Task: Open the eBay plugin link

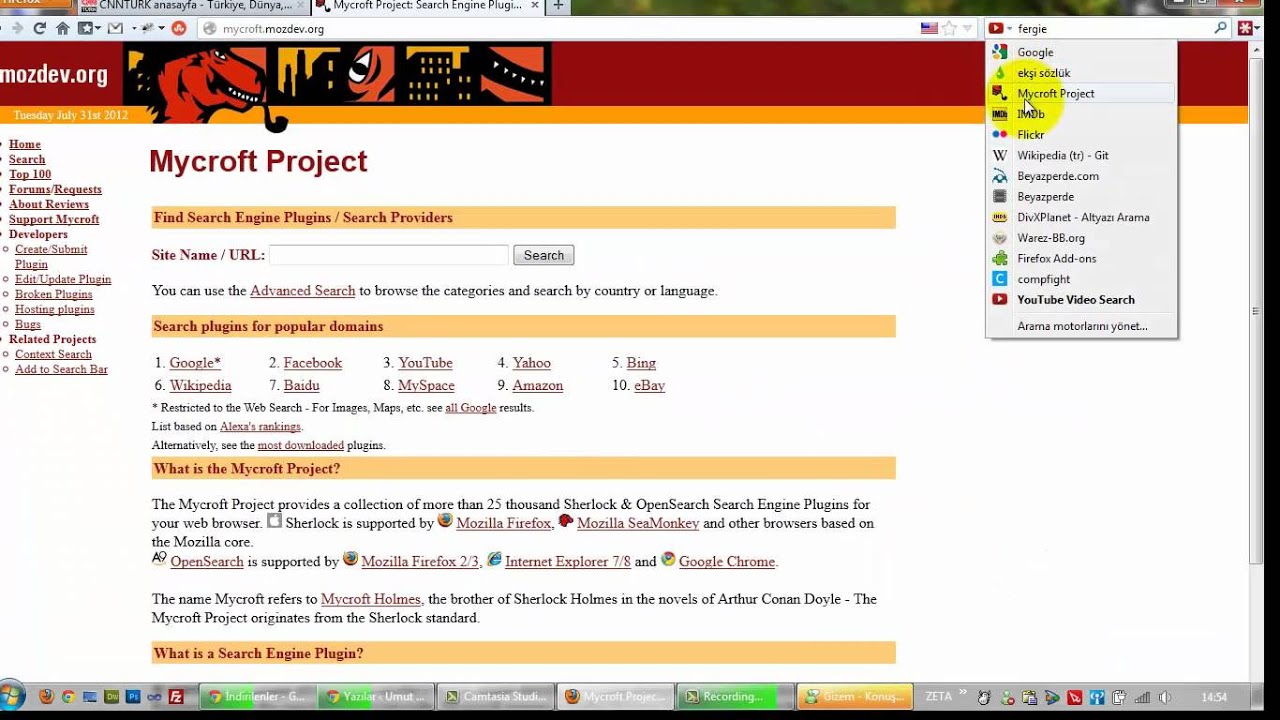Action: (x=649, y=386)
